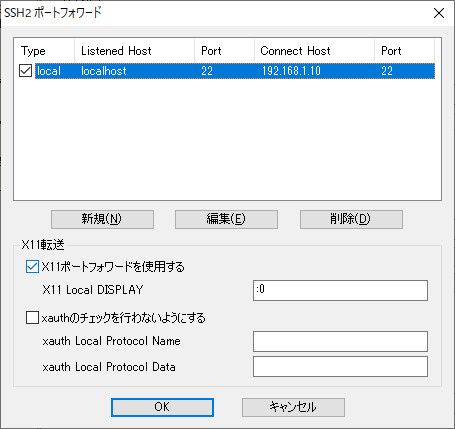Uncheck the local forwarding entry checkbox
455x429 pixels.
pos(25,71)
